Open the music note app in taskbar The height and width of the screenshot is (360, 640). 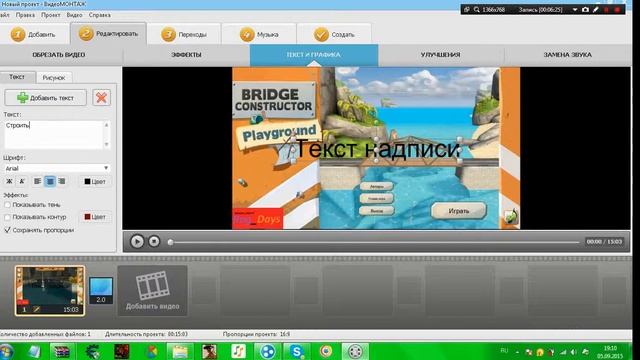238,351
